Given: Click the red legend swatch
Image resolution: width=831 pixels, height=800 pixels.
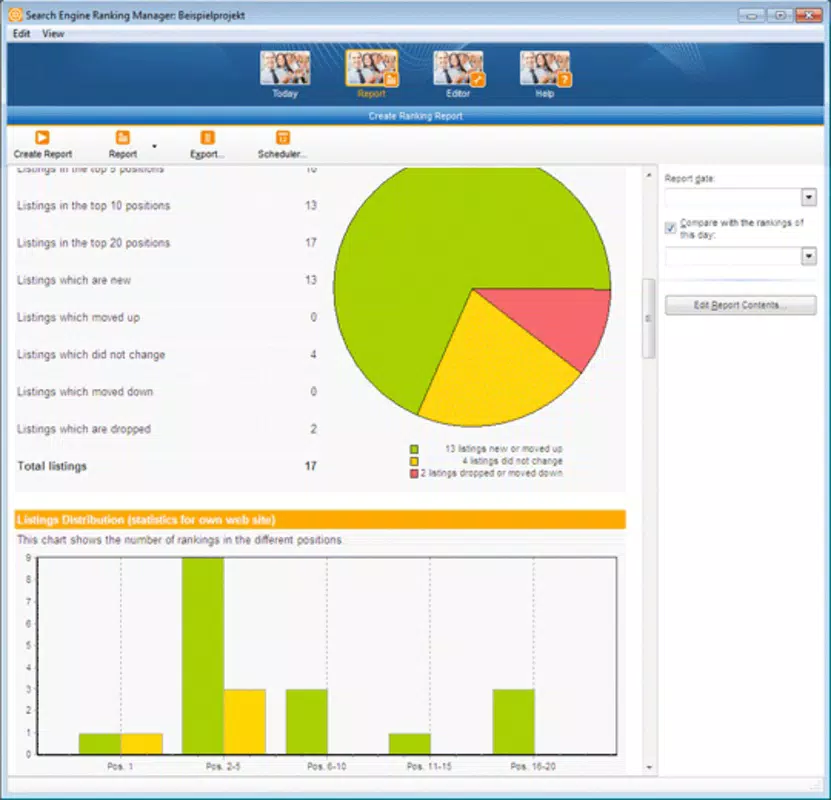Looking at the screenshot, I should pos(414,474).
